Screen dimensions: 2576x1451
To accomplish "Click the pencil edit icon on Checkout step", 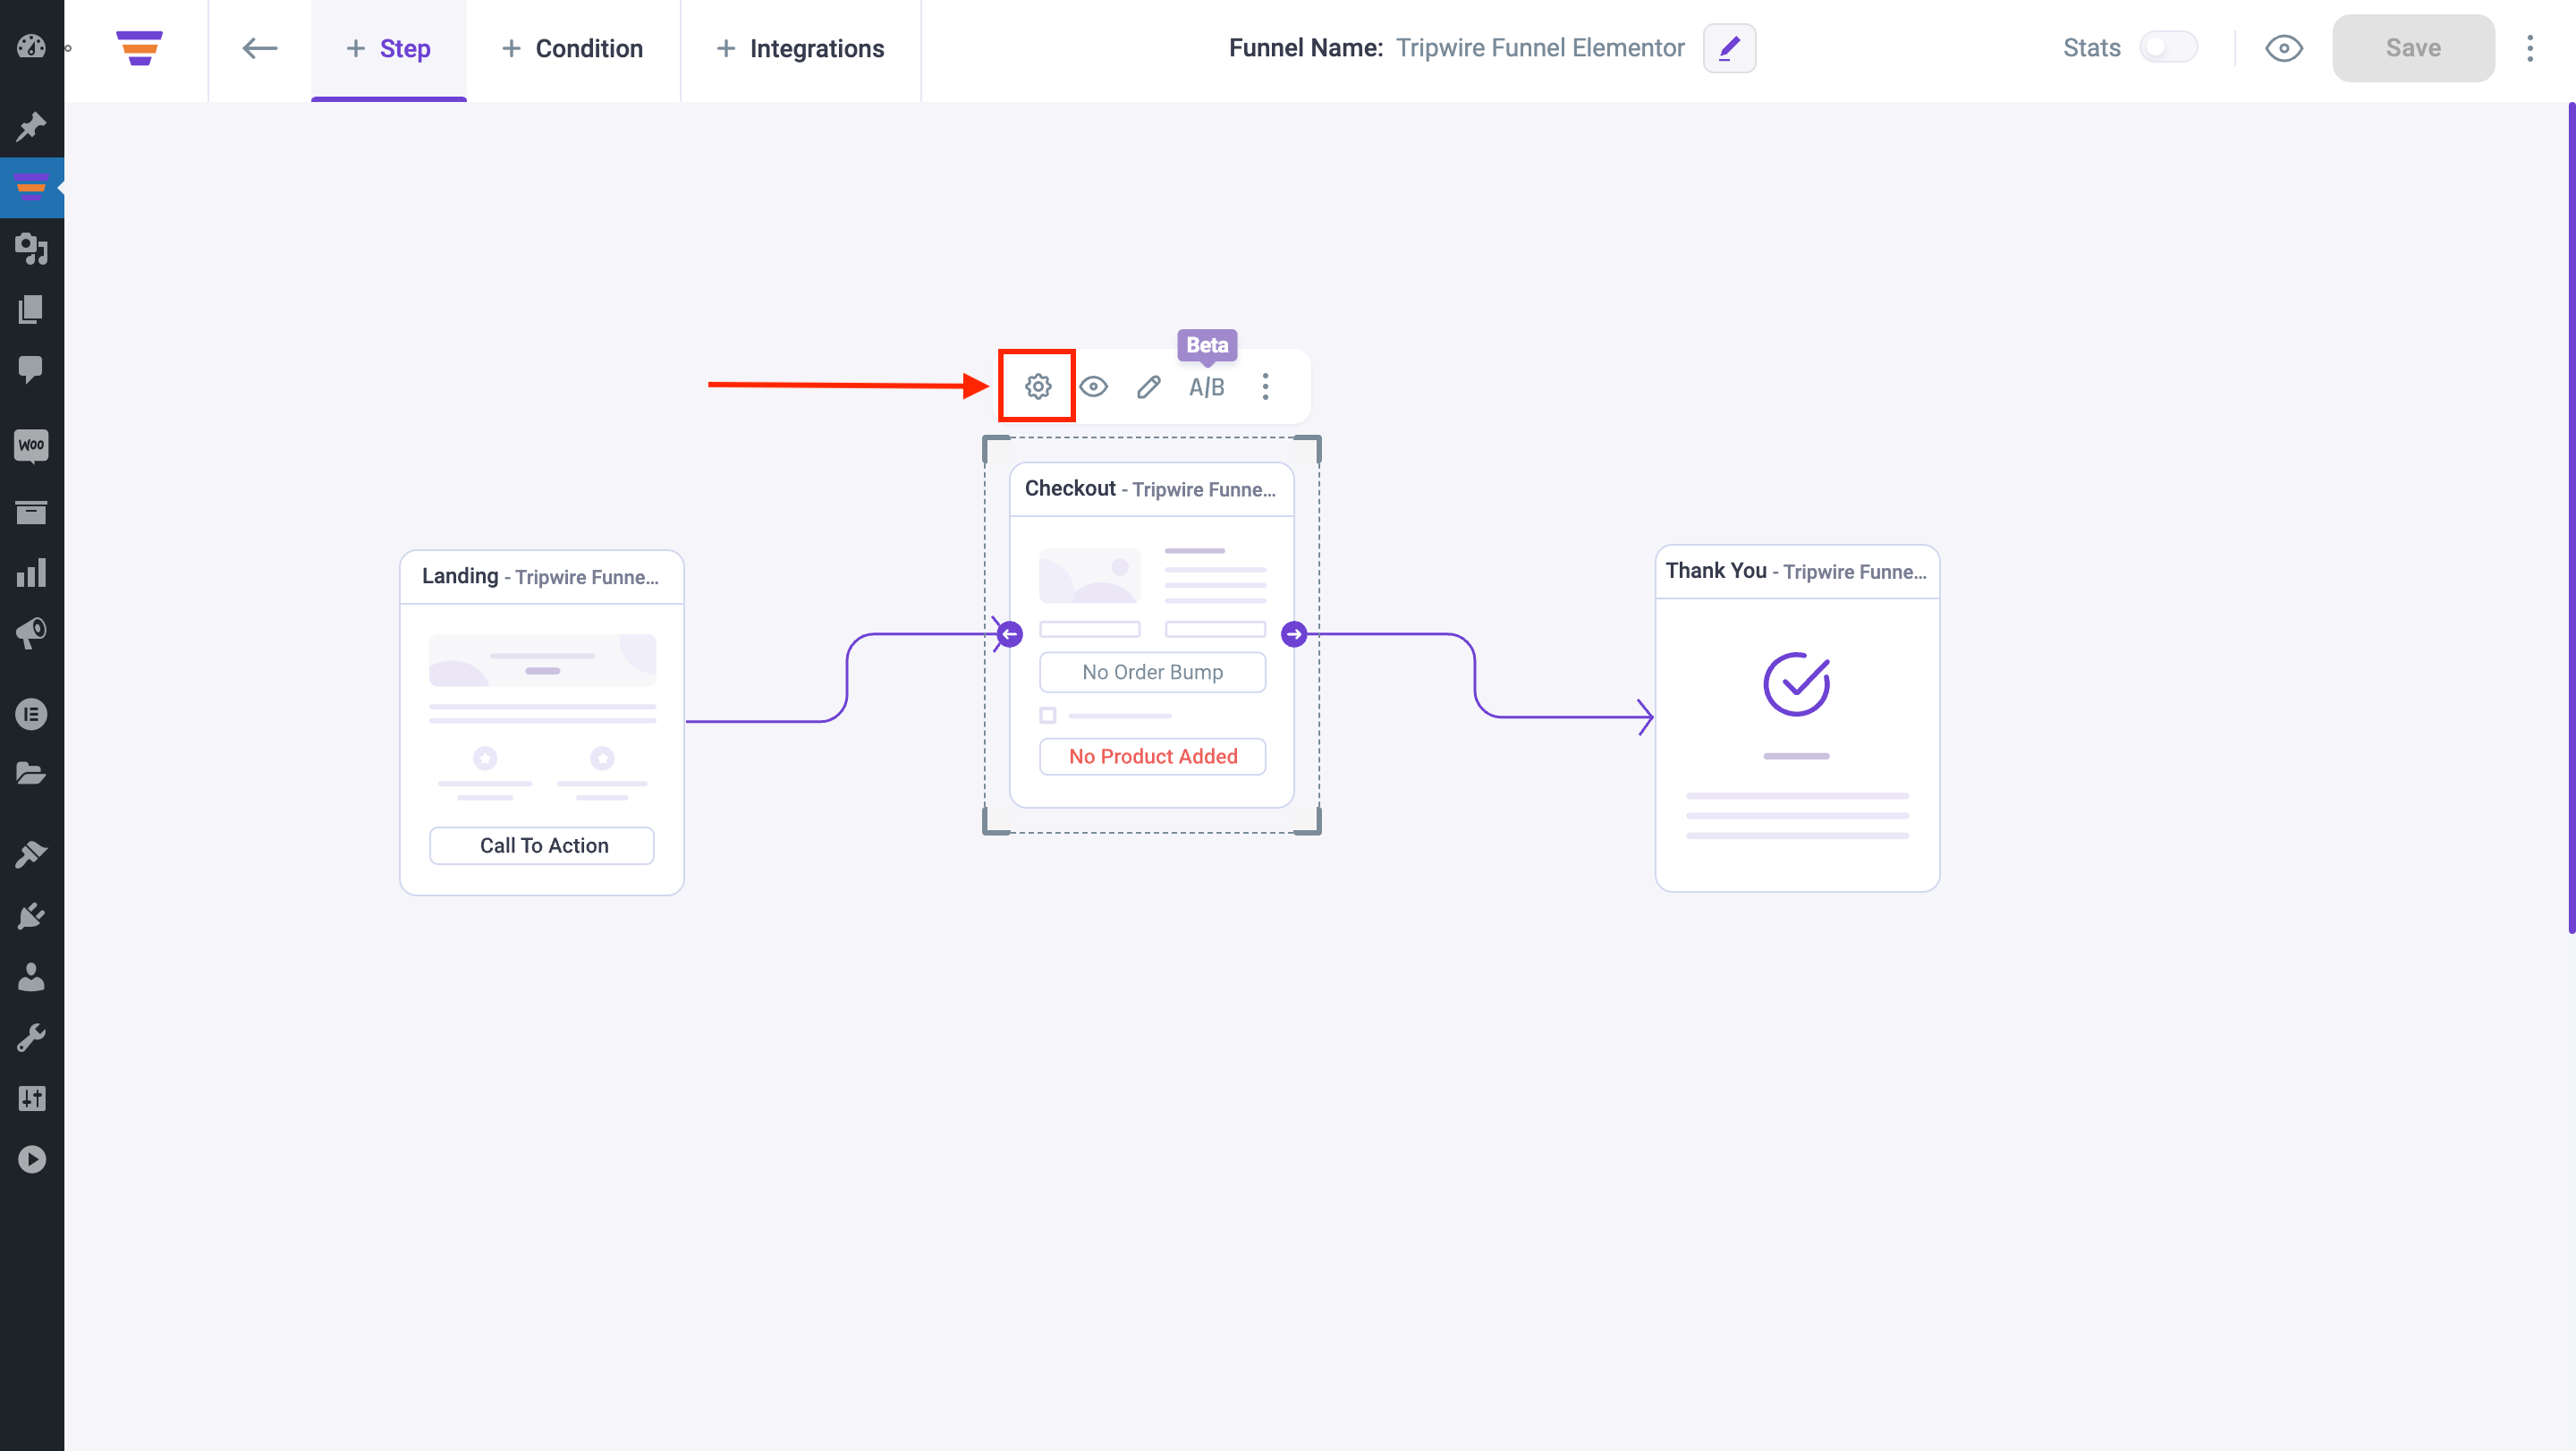I will 1150,386.
